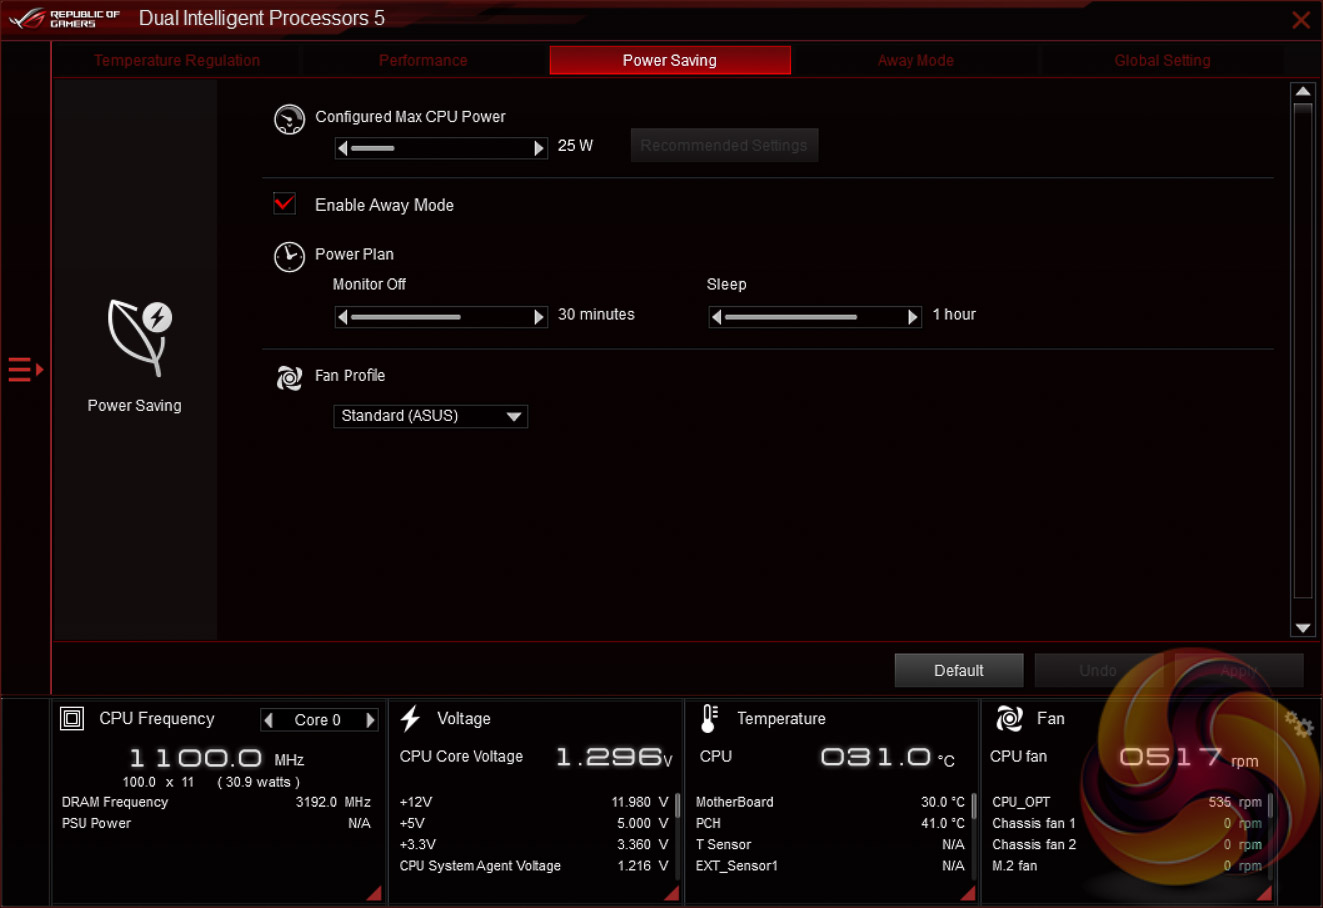
Task: Expand the Voltage panel corner triangle
Action: click(x=672, y=892)
